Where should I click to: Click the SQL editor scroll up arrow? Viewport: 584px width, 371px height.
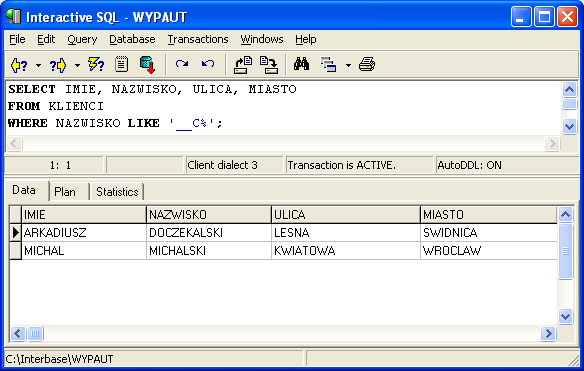tap(569, 89)
